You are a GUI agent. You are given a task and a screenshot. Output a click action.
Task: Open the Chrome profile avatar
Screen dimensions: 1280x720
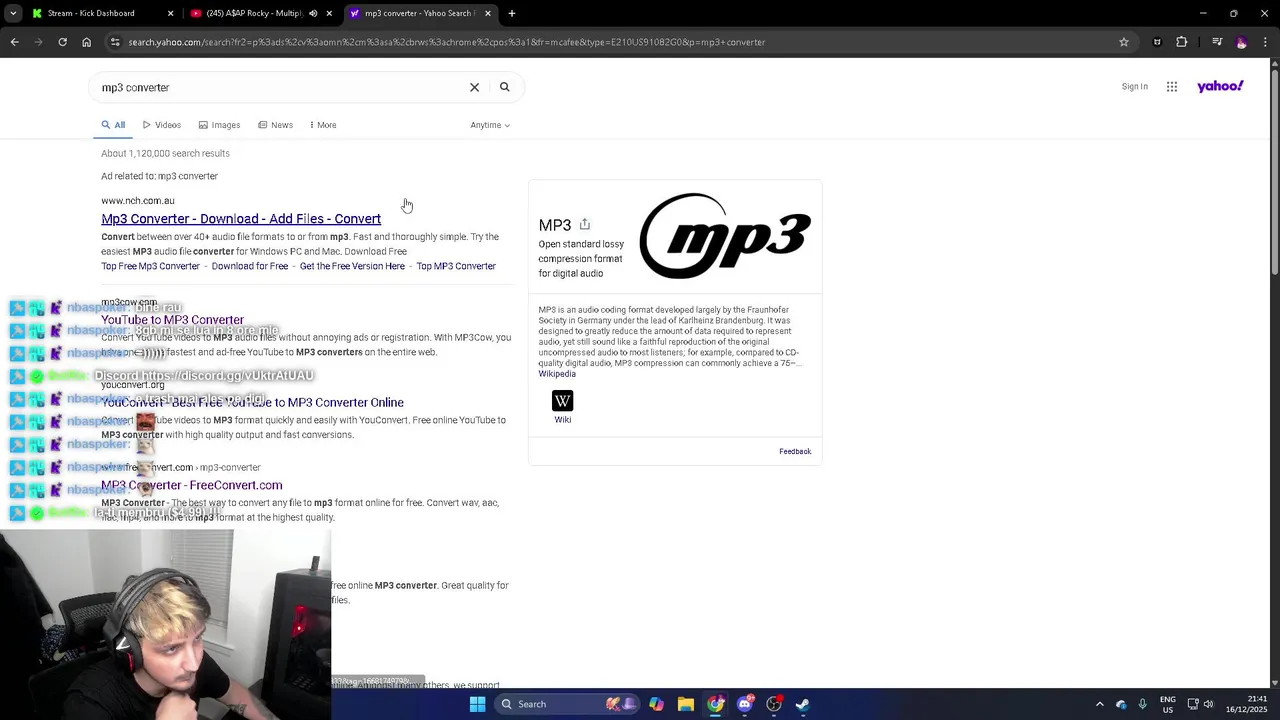[1241, 42]
